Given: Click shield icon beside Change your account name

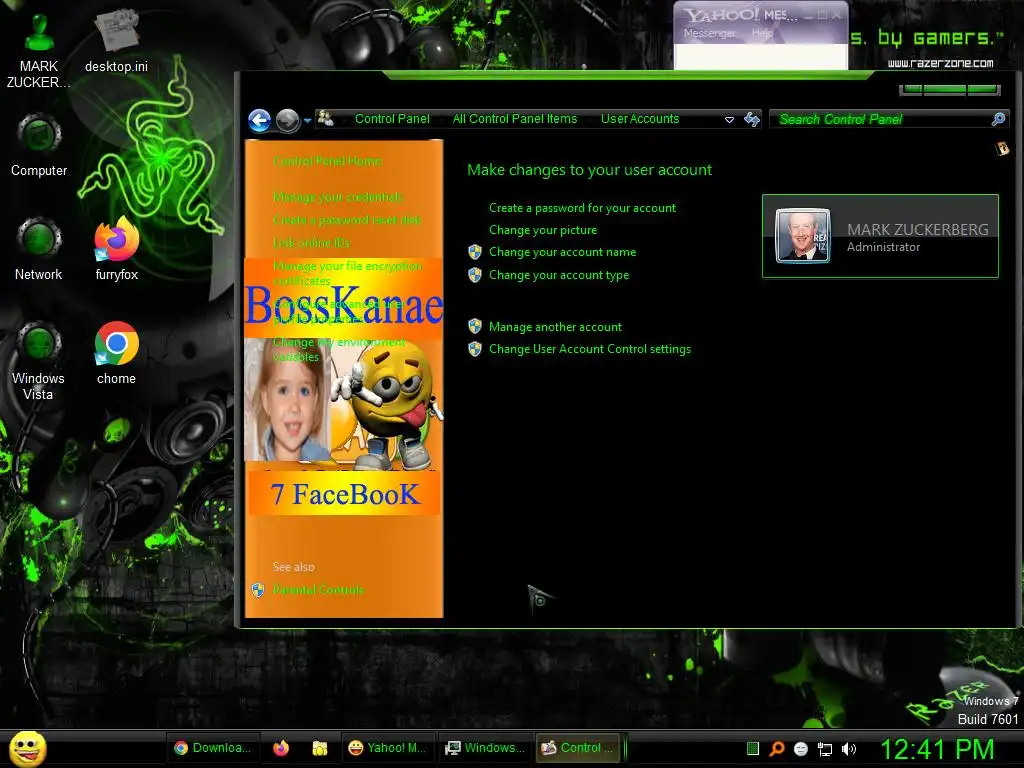Looking at the screenshot, I should [x=475, y=252].
